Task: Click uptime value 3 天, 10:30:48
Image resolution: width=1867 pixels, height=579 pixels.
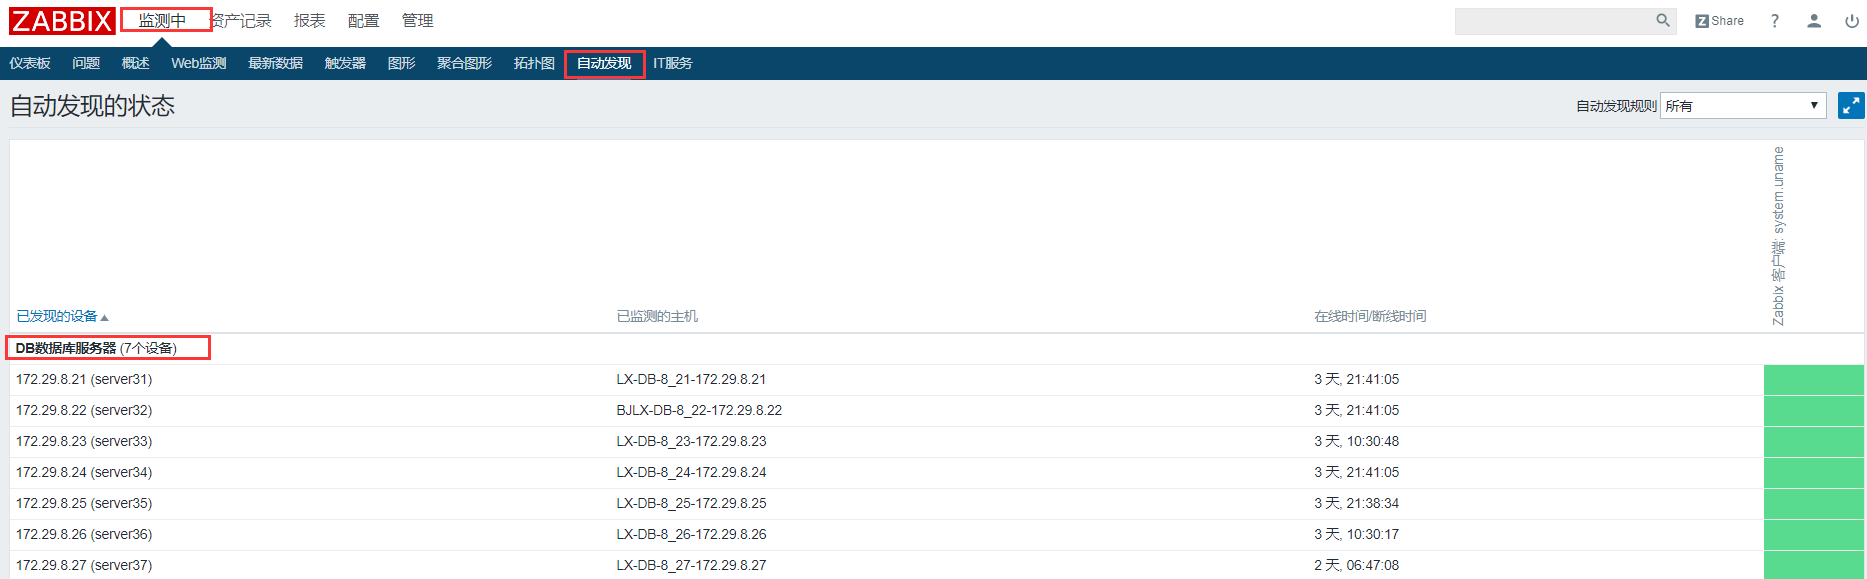Action: (x=1357, y=441)
